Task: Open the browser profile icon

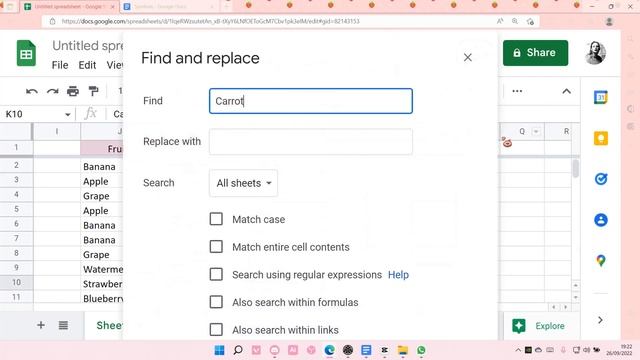Action: 609,21
